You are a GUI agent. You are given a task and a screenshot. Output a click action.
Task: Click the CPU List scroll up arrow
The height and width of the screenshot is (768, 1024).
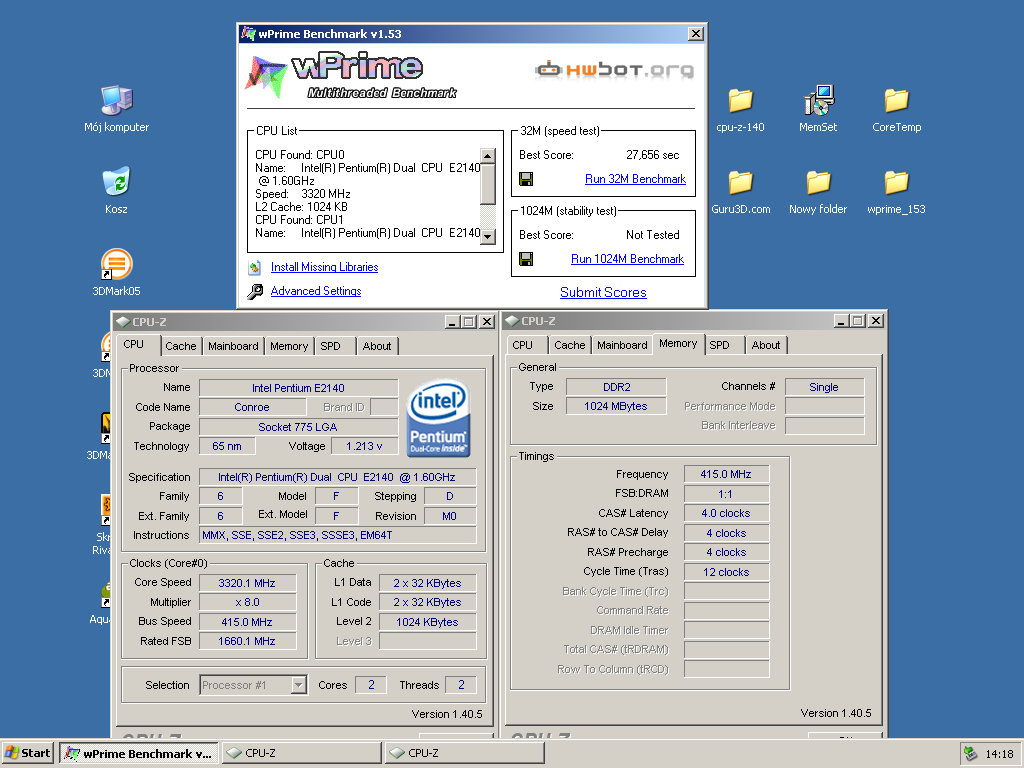click(488, 155)
